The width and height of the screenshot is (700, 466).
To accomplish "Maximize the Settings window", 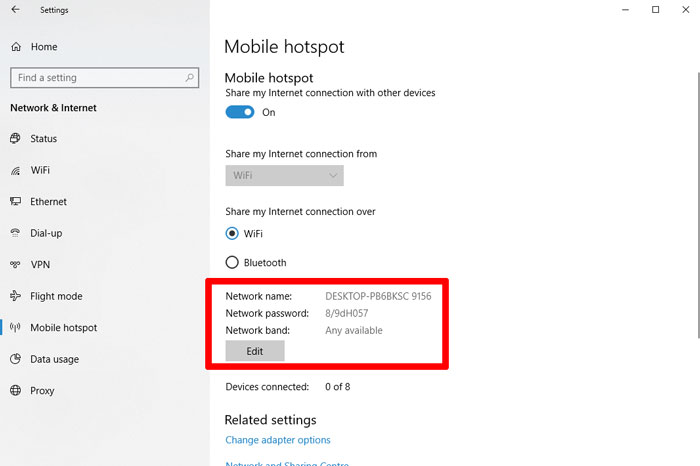I will point(655,9).
